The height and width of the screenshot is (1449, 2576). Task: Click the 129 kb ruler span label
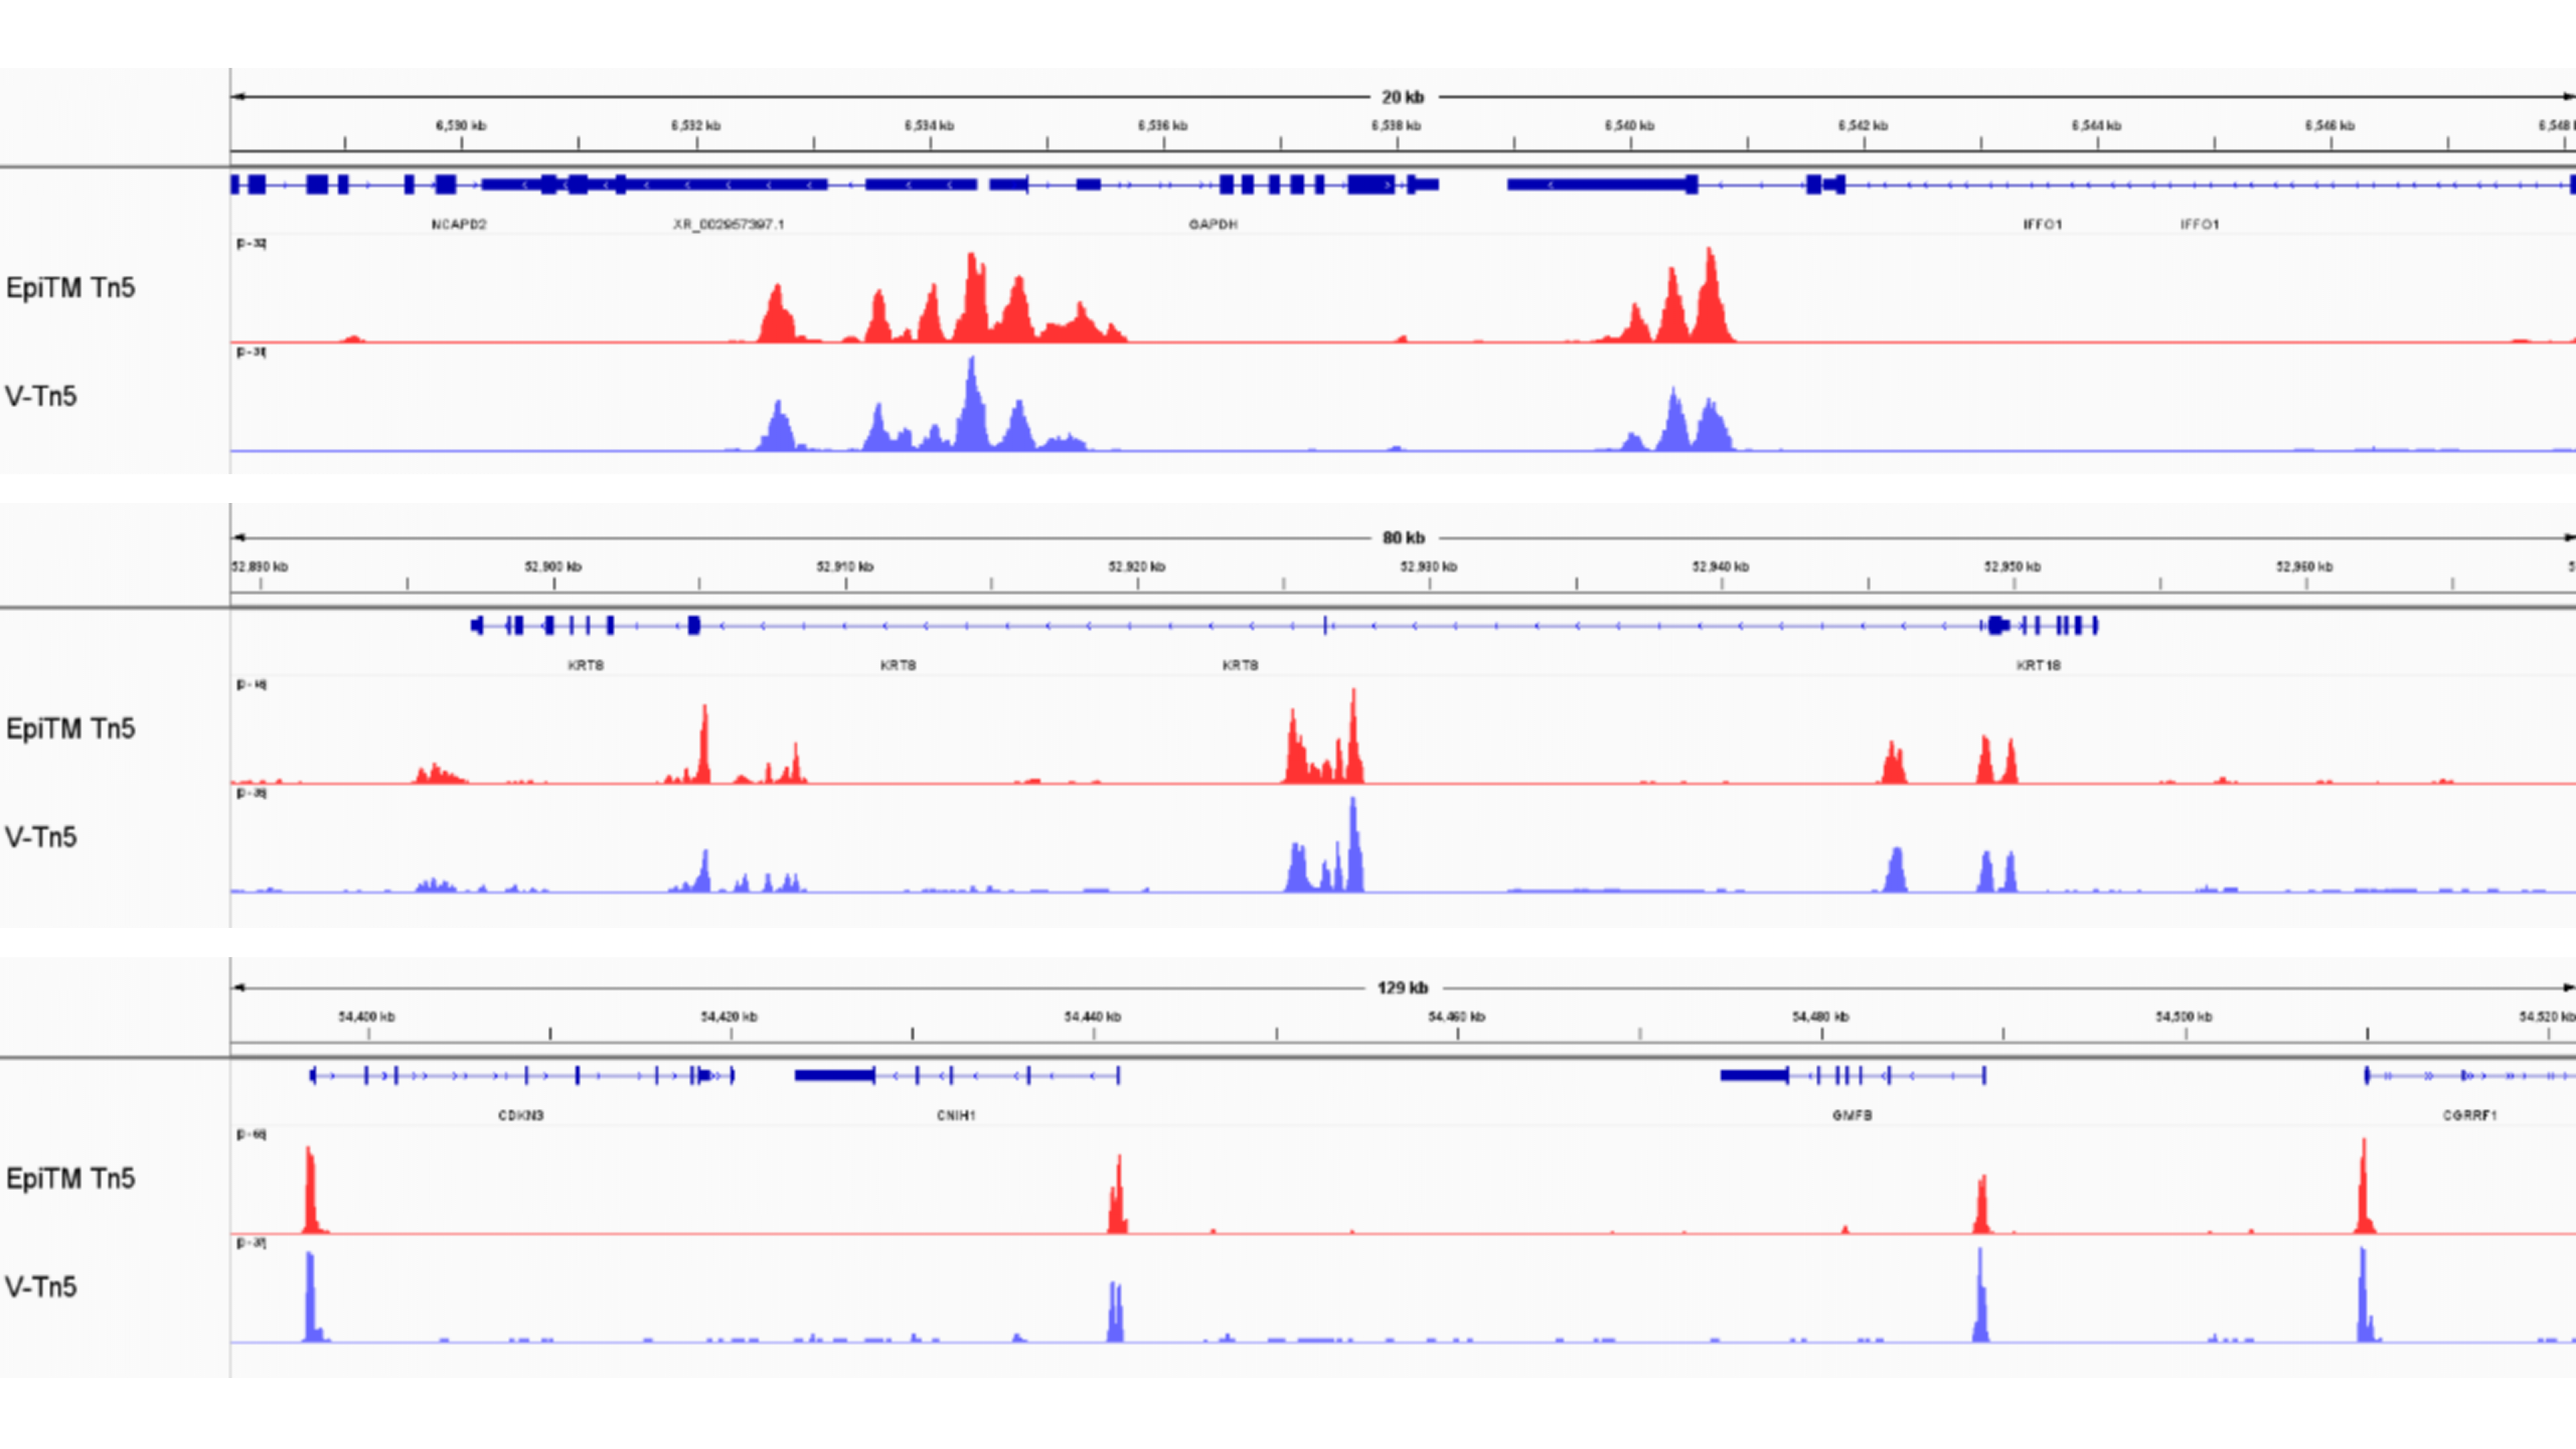1402,988
